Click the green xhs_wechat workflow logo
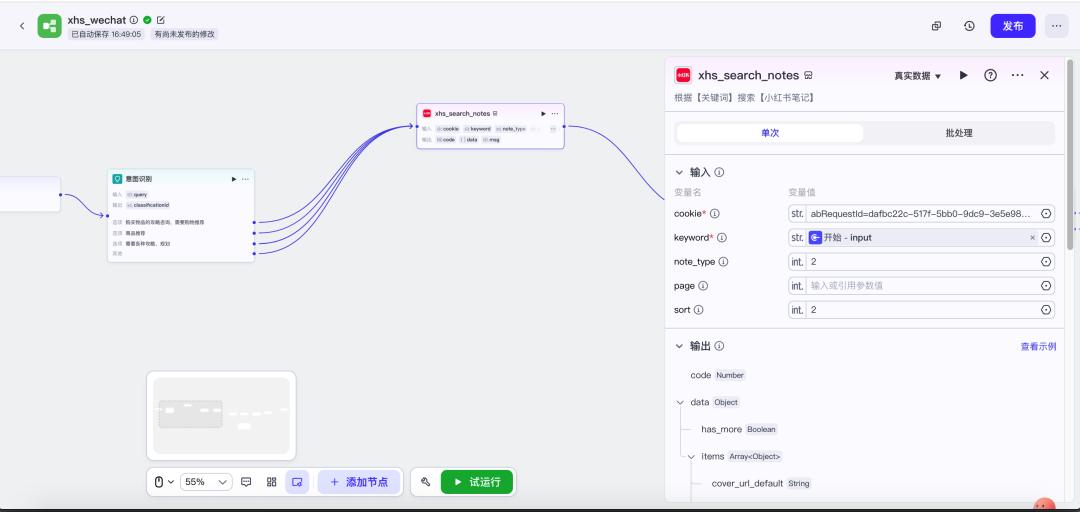The width and height of the screenshot is (1080, 512). (x=50, y=26)
